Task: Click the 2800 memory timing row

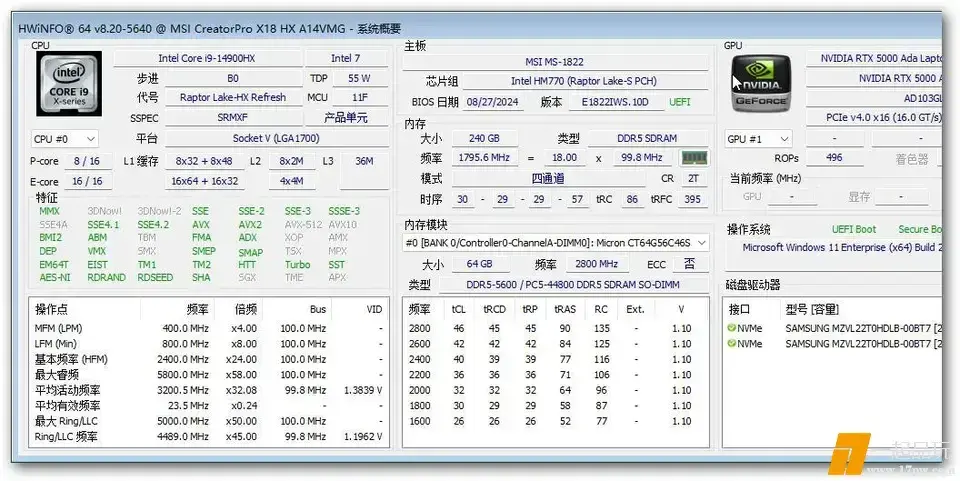Action: [555, 328]
